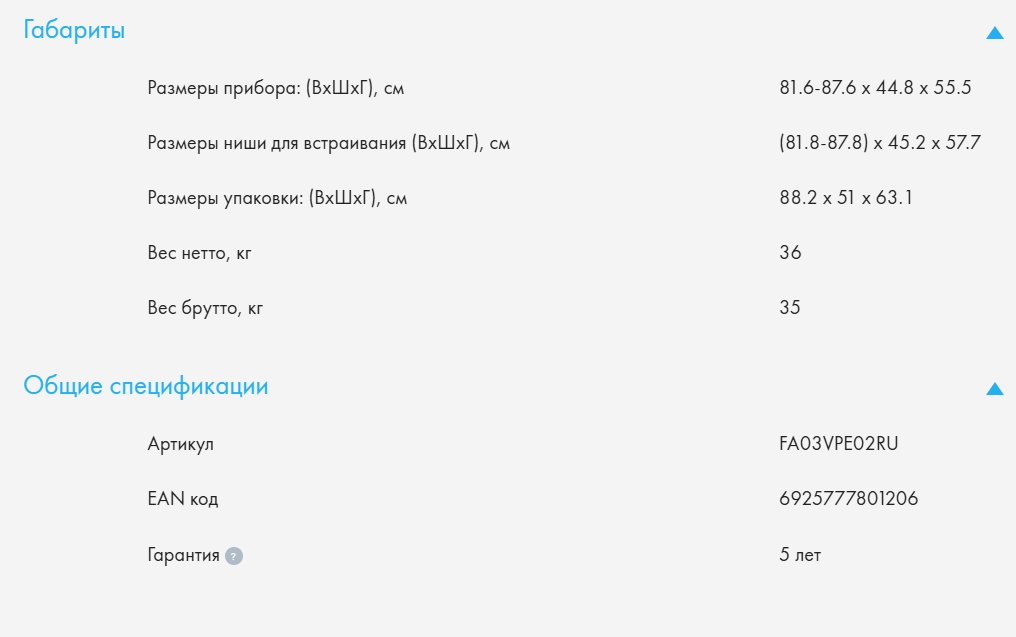Click the EAN number 6925777801206
The width and height of the screenshot is (1016, 637).
coord(848,499)
